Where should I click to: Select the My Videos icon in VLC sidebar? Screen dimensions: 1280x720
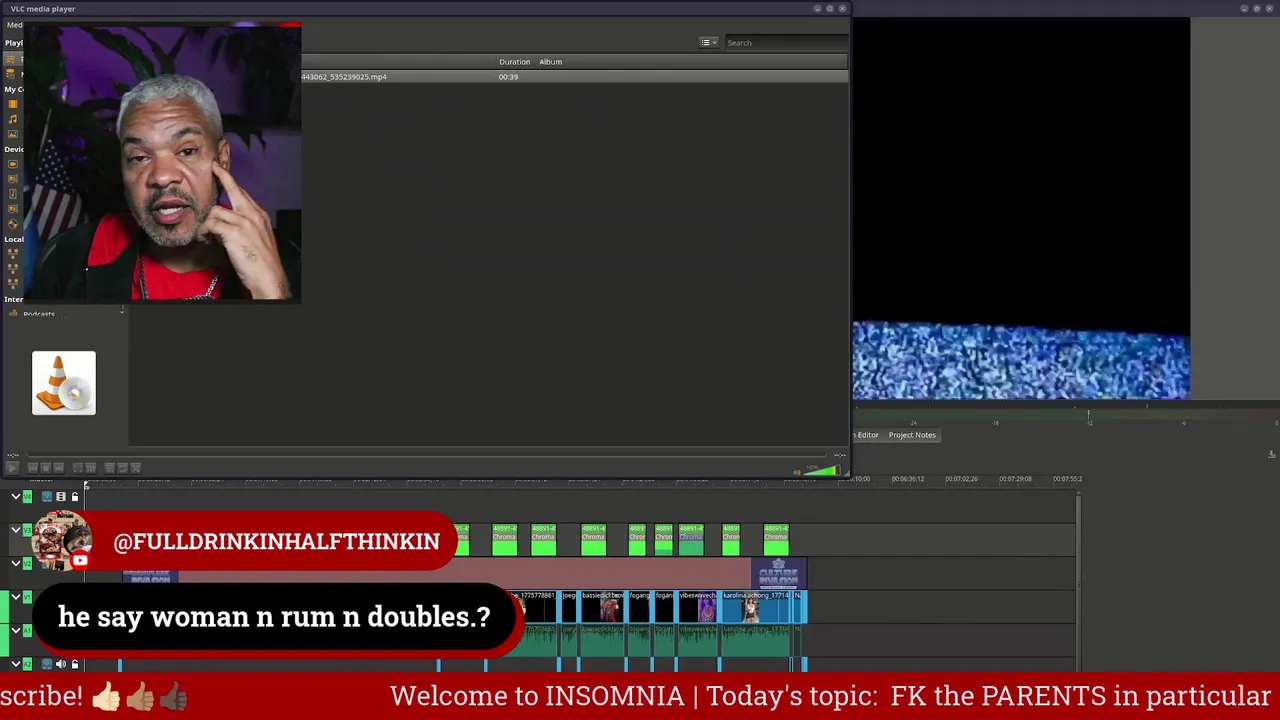[x=13, y=104]
